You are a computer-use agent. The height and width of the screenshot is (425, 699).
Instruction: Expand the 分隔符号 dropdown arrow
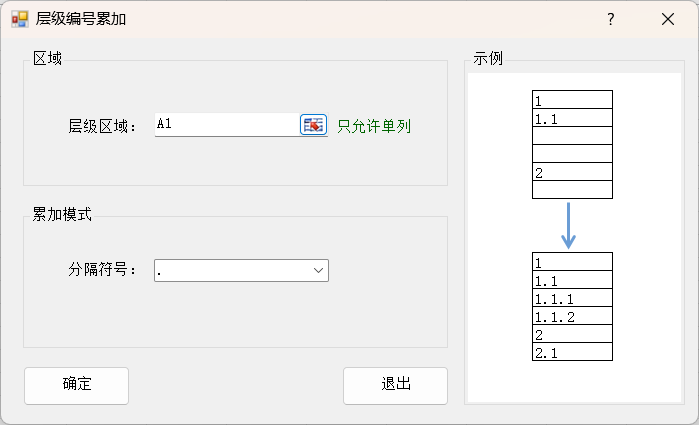pyautogui.click(x=318, y=270)
